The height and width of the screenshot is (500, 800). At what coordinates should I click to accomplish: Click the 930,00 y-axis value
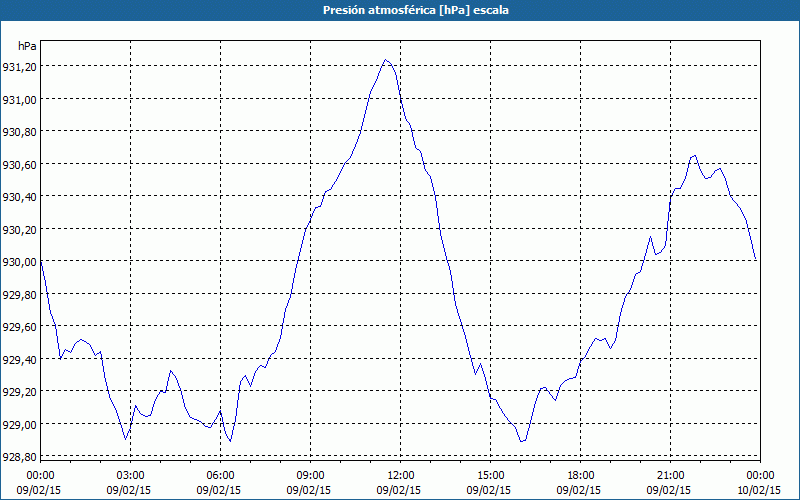tap(19, 262)
